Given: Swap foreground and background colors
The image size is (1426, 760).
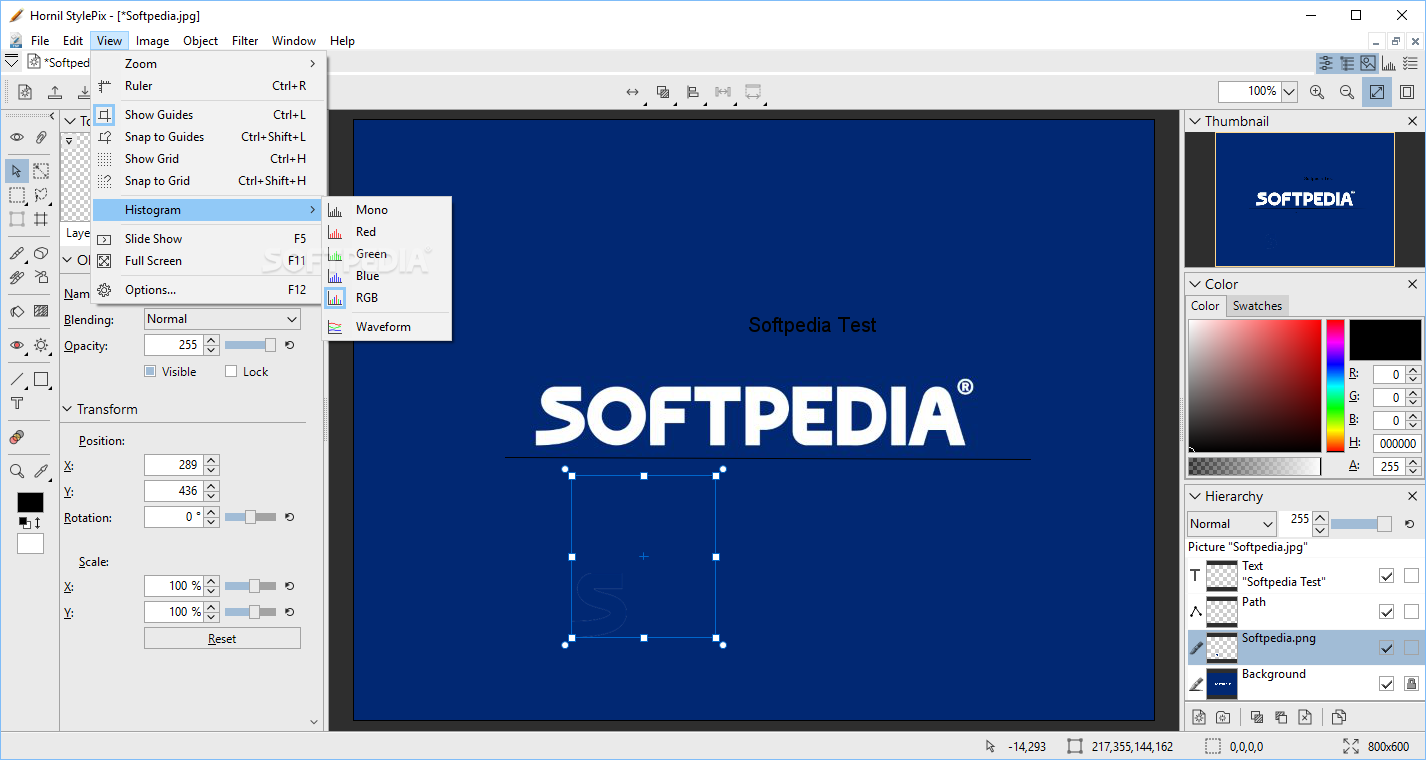Looking at the screenshot, I should pos(37,523).
